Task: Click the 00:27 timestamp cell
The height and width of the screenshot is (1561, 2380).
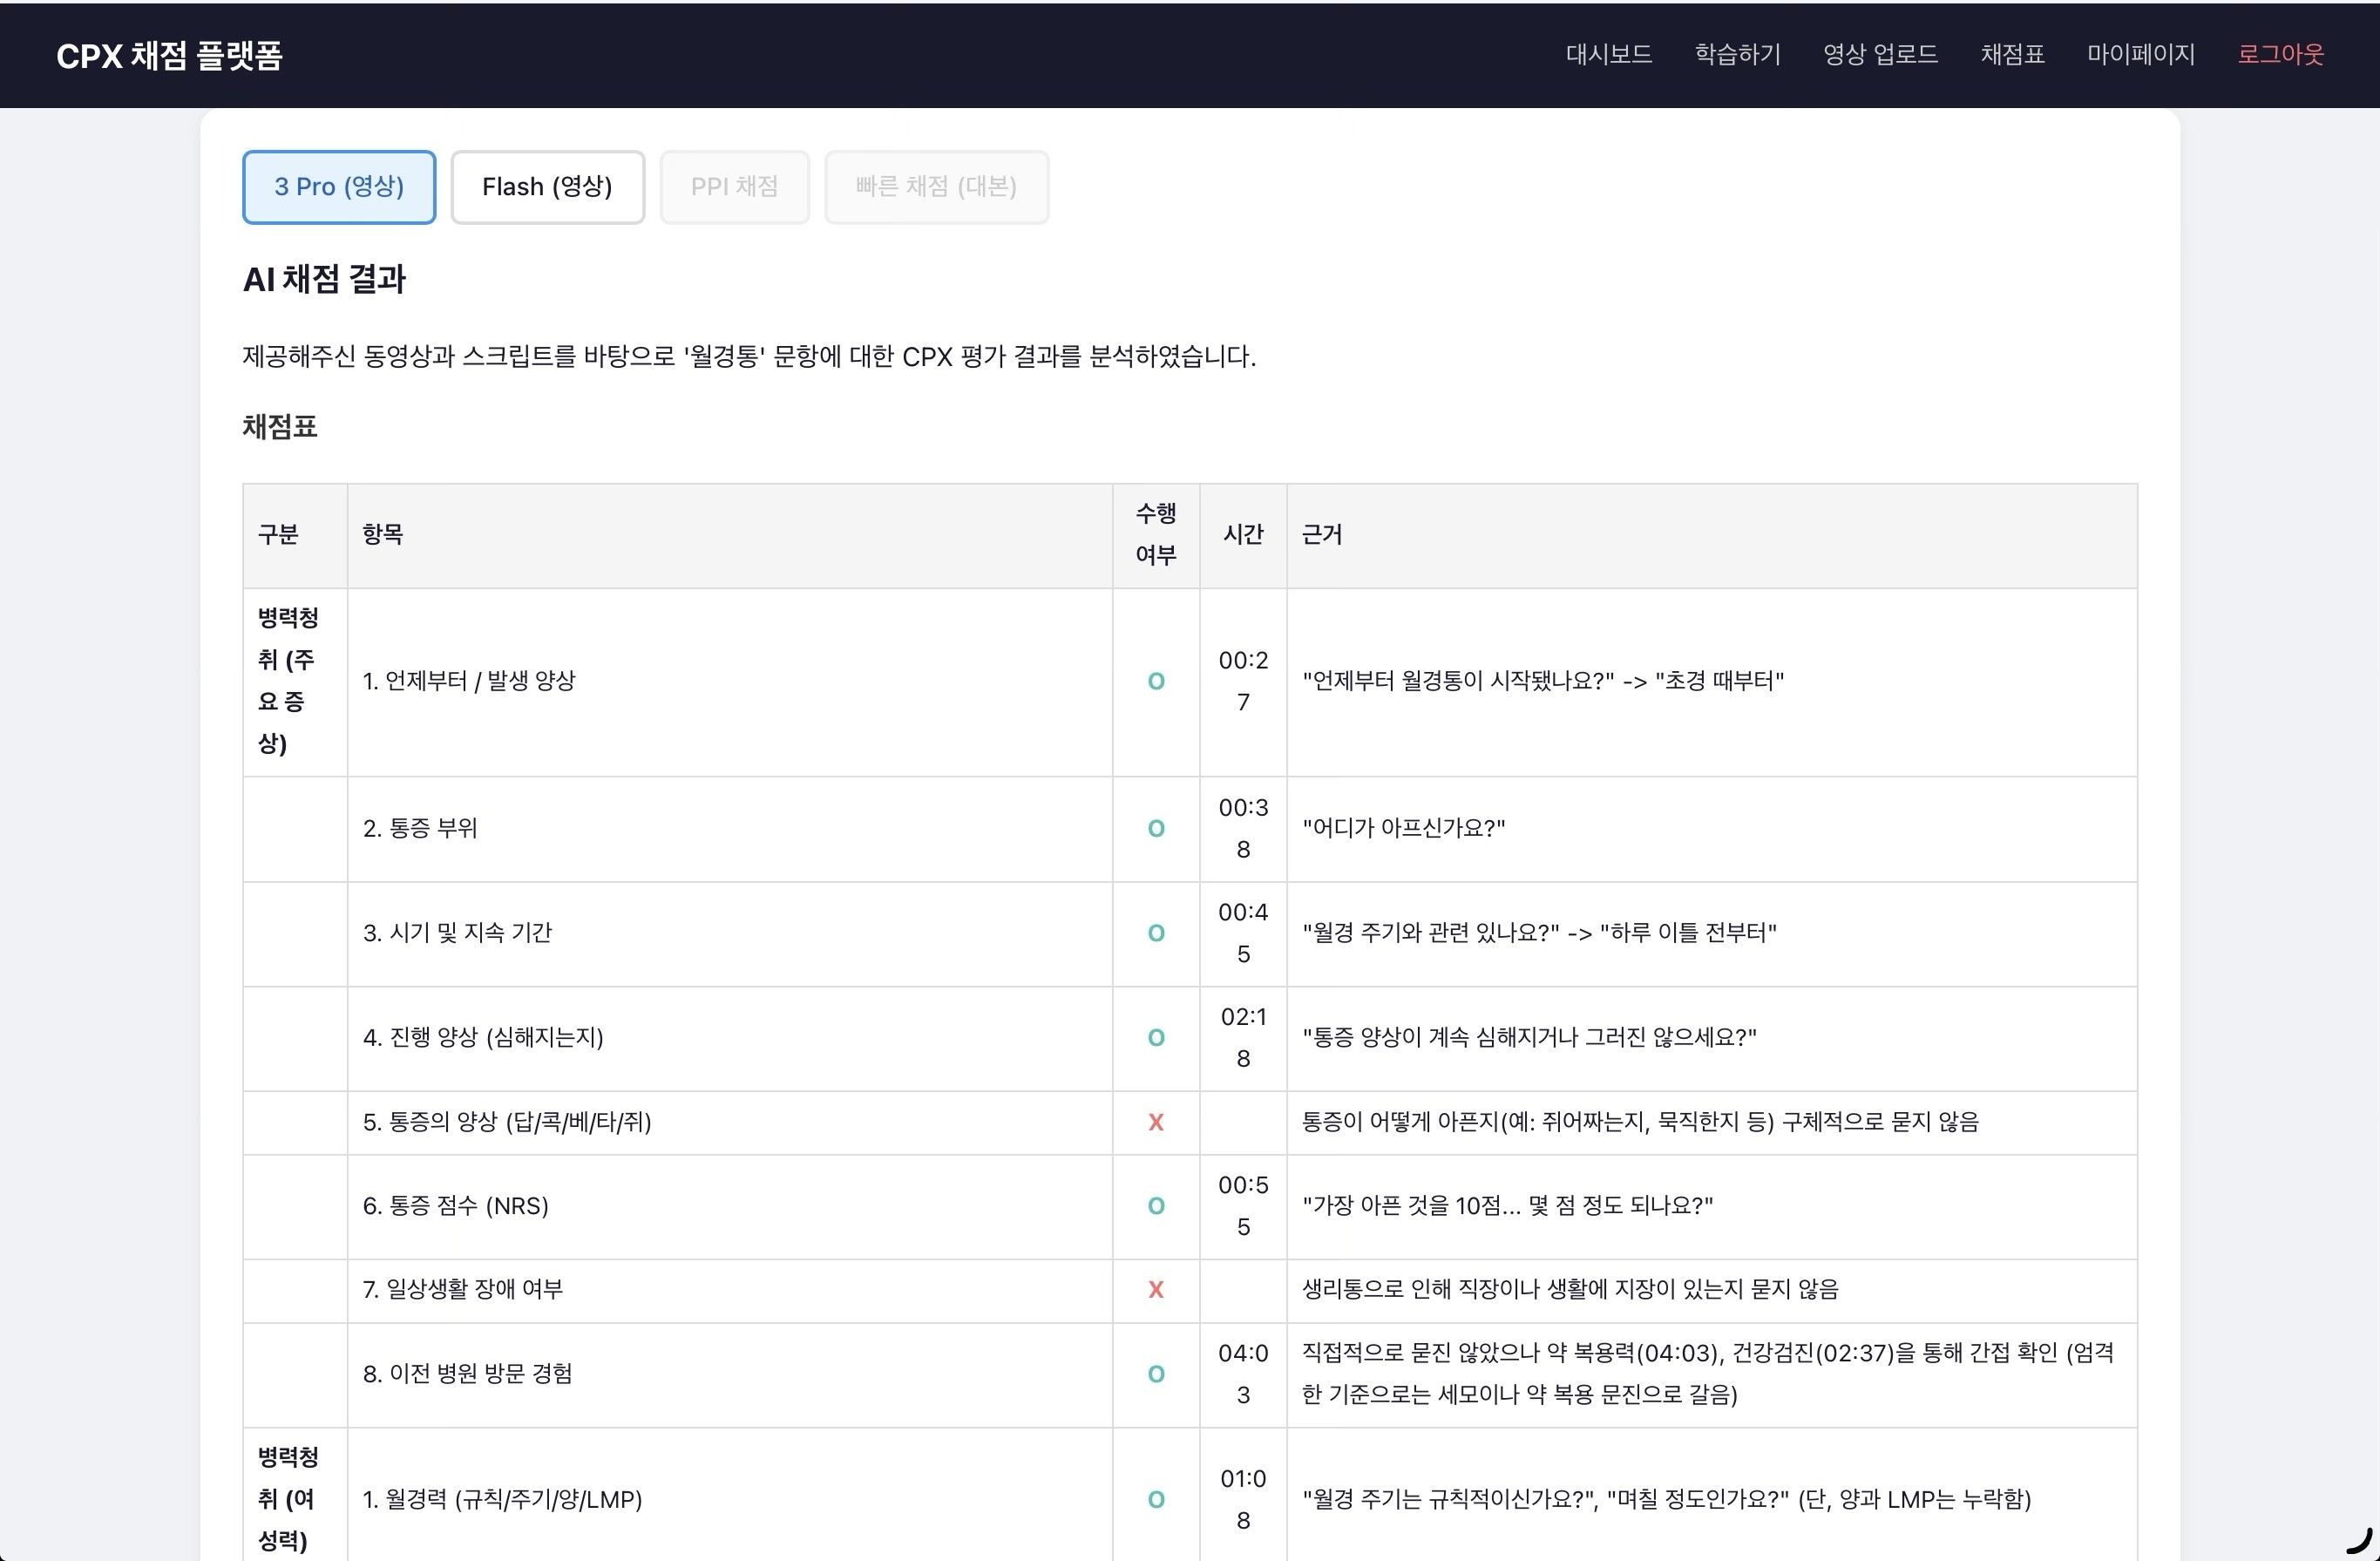Action: coord(1243,681)
